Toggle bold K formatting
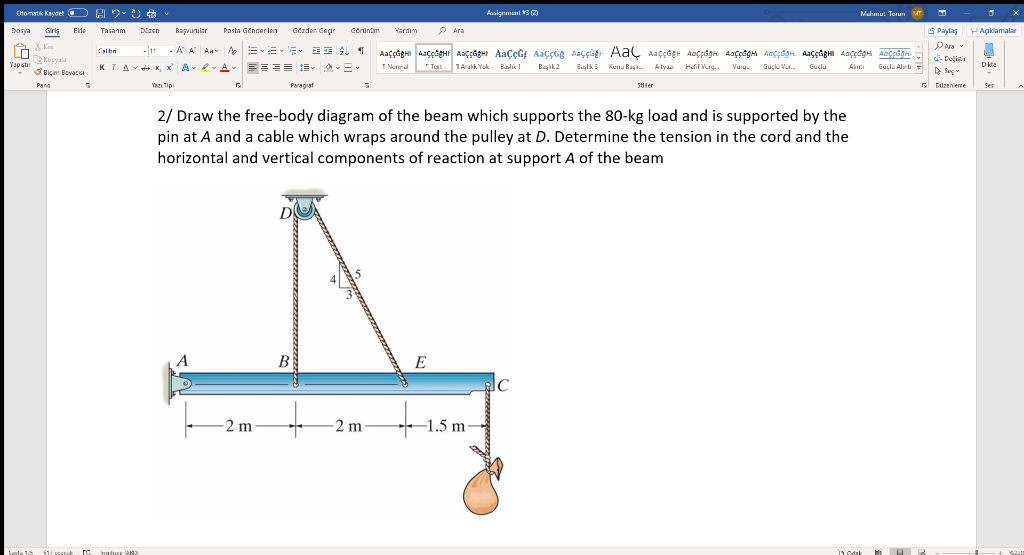The height and width of the screenshot is (555, 1024). 102,68
